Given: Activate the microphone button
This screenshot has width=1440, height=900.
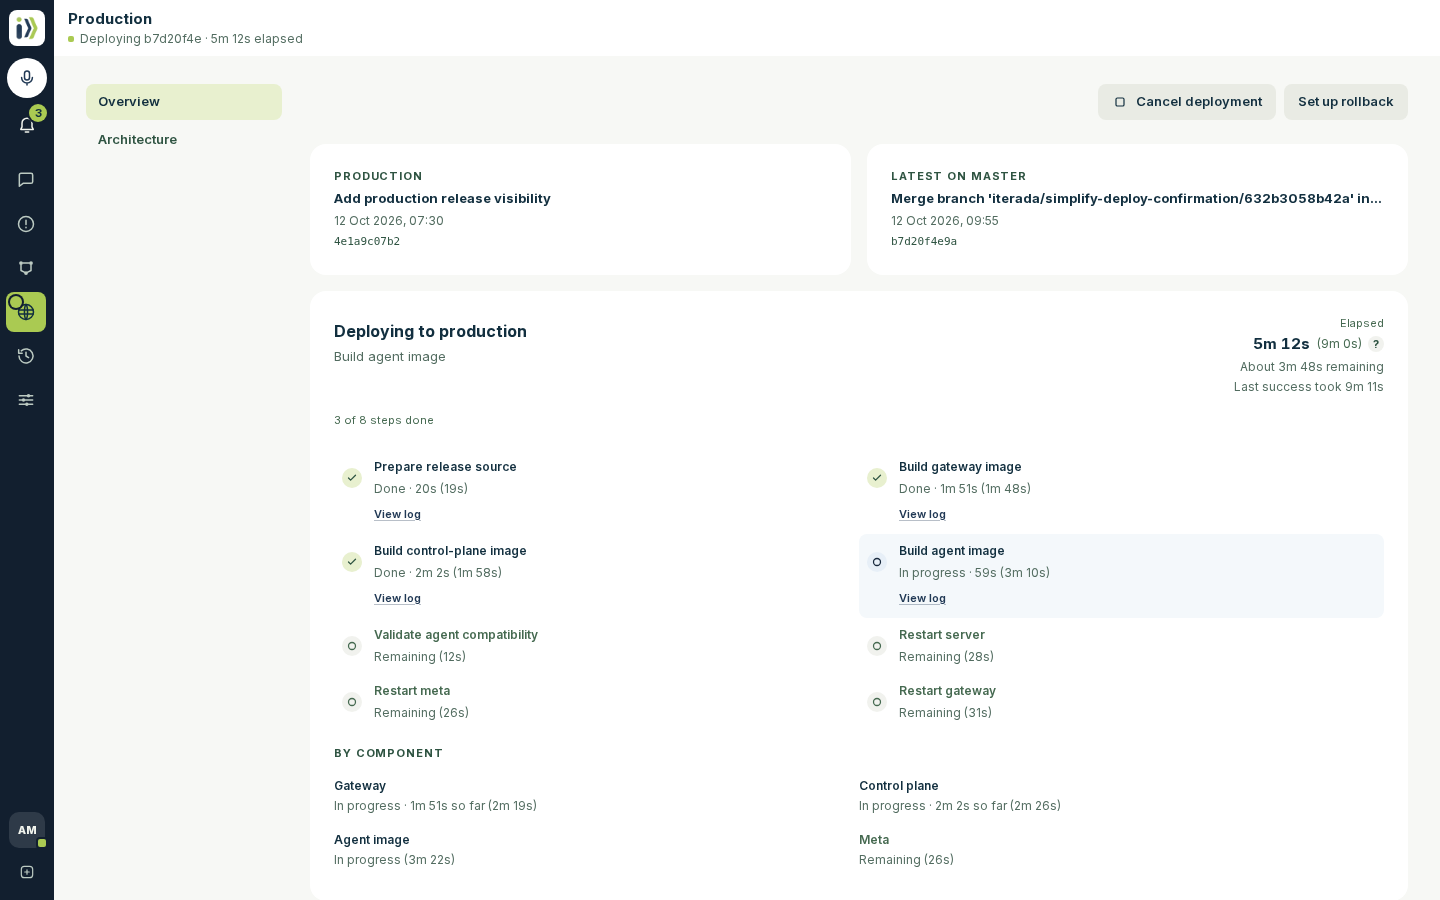Looking at the screenshot, I should 27,78.
